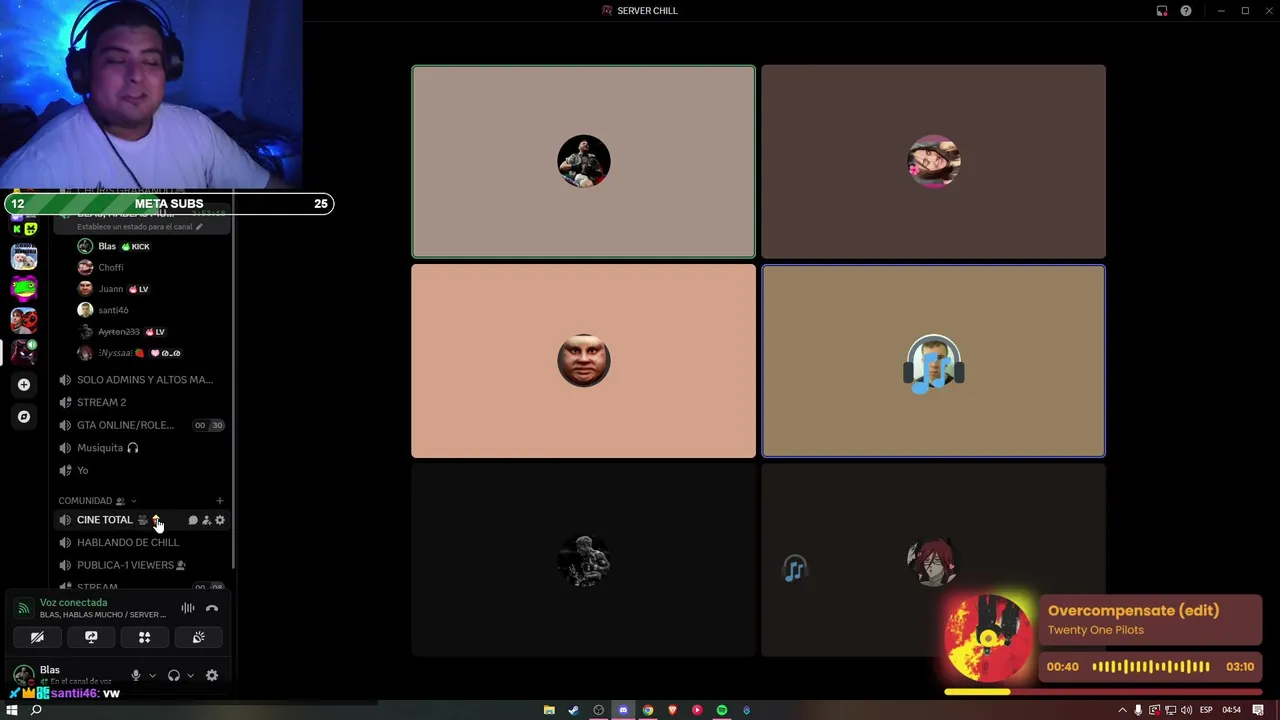Open voice connection signal details icon
Viewport: 1280px width, 720px height.
coord(24,608)
